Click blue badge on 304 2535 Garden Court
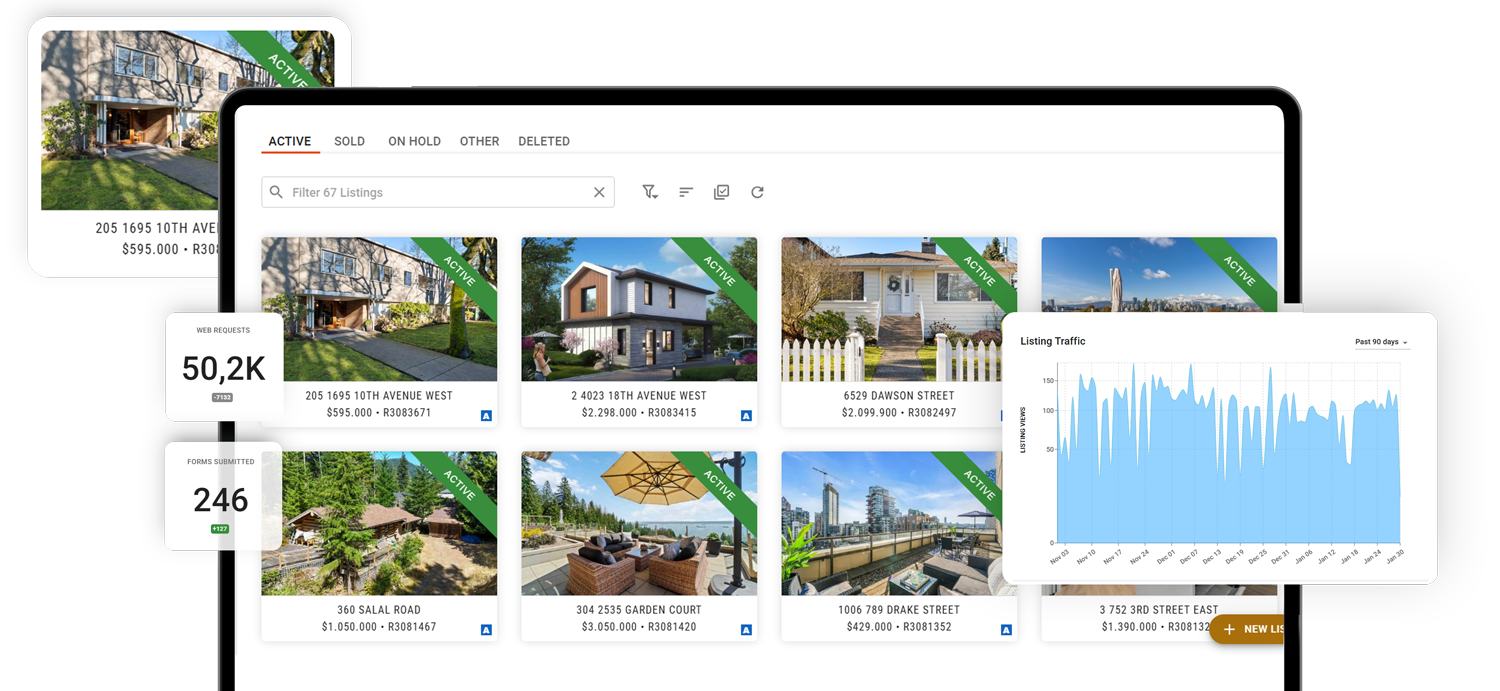Viewport: 1500px width, 691px height. pos(746,630)
